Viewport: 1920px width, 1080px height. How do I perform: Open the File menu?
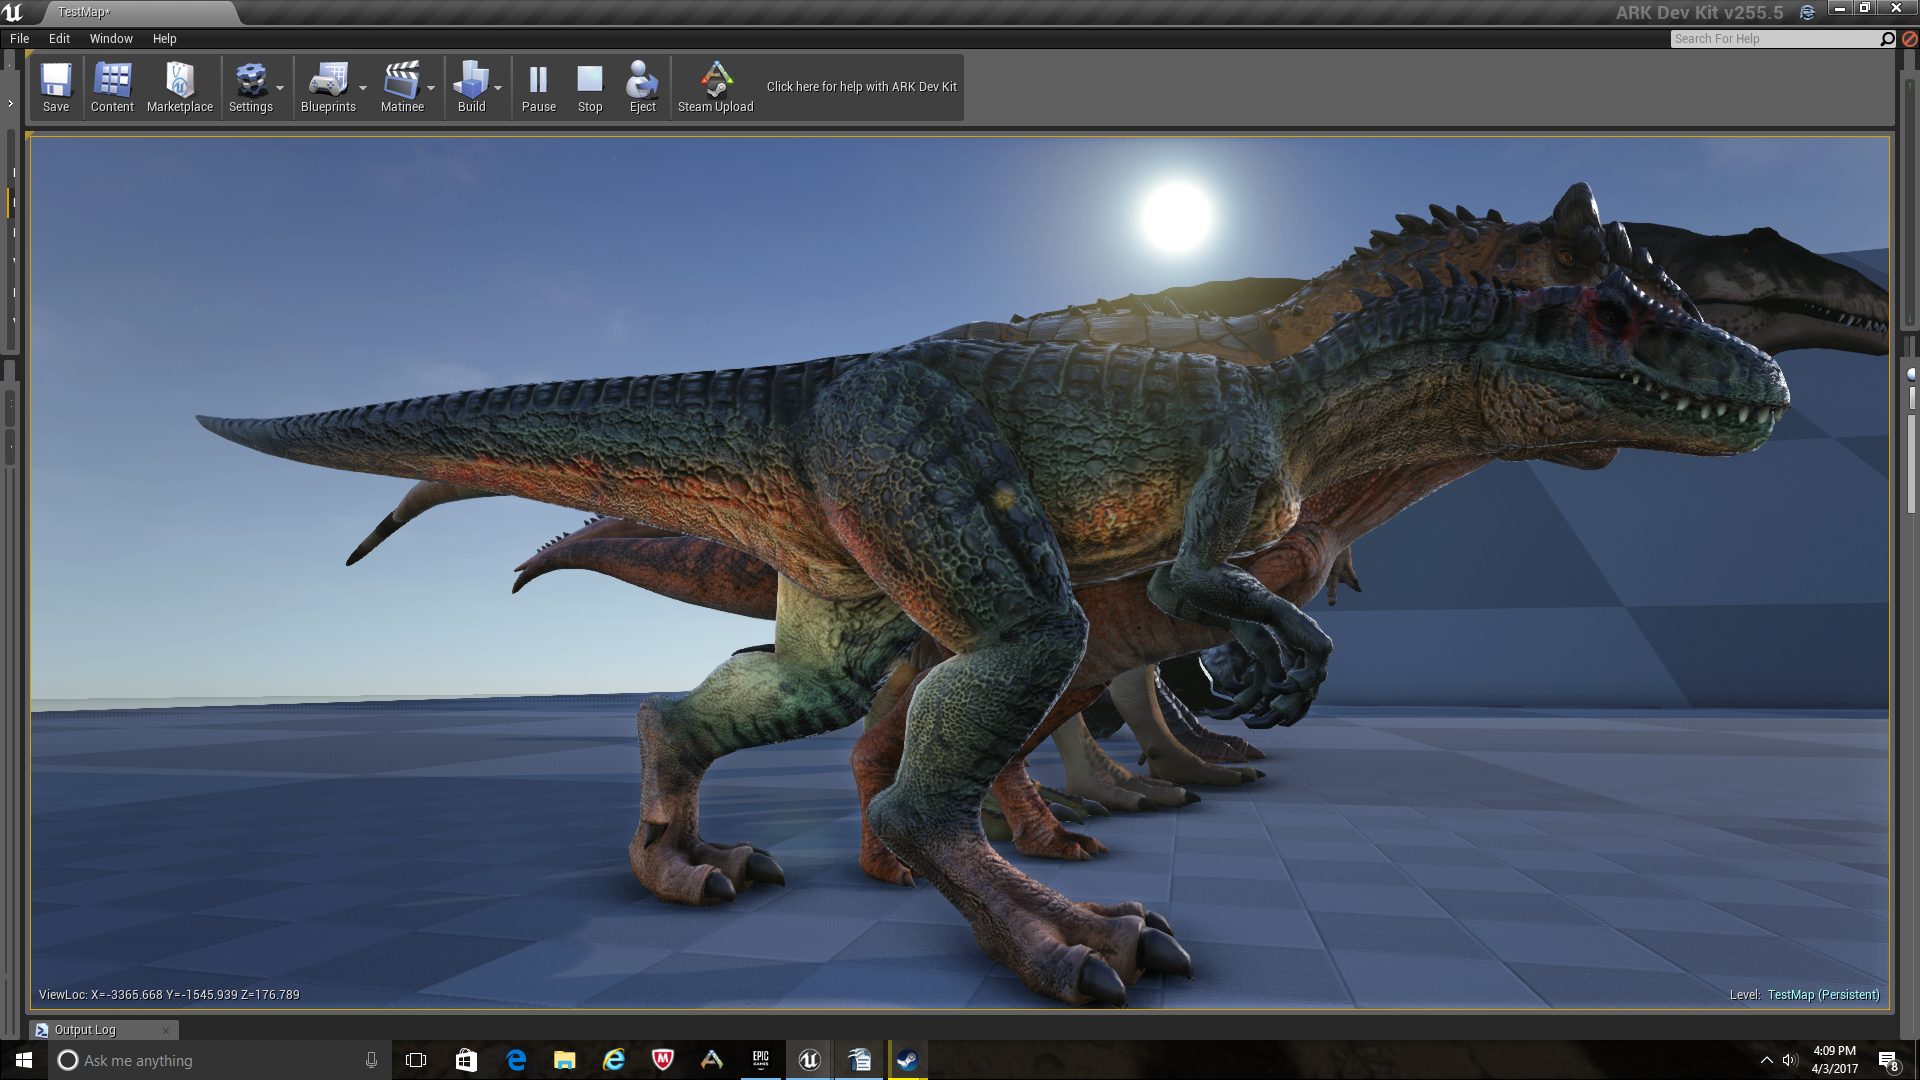coord(19,39)
